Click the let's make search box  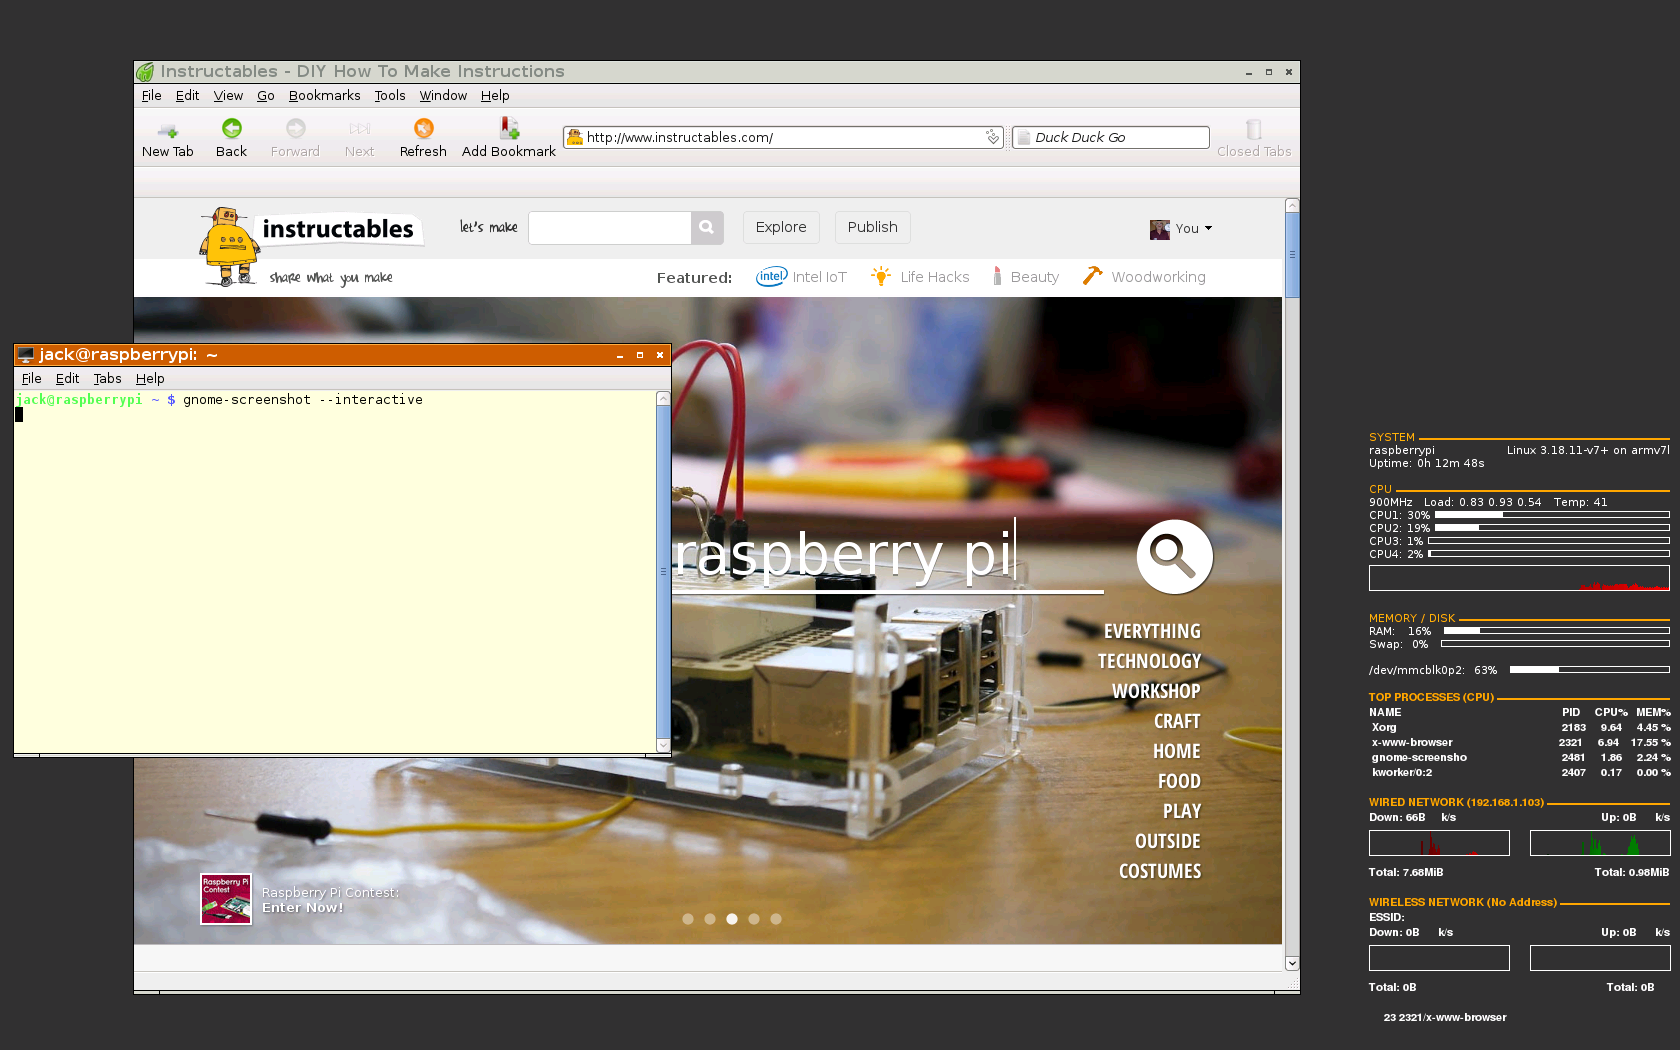point(610,227)
